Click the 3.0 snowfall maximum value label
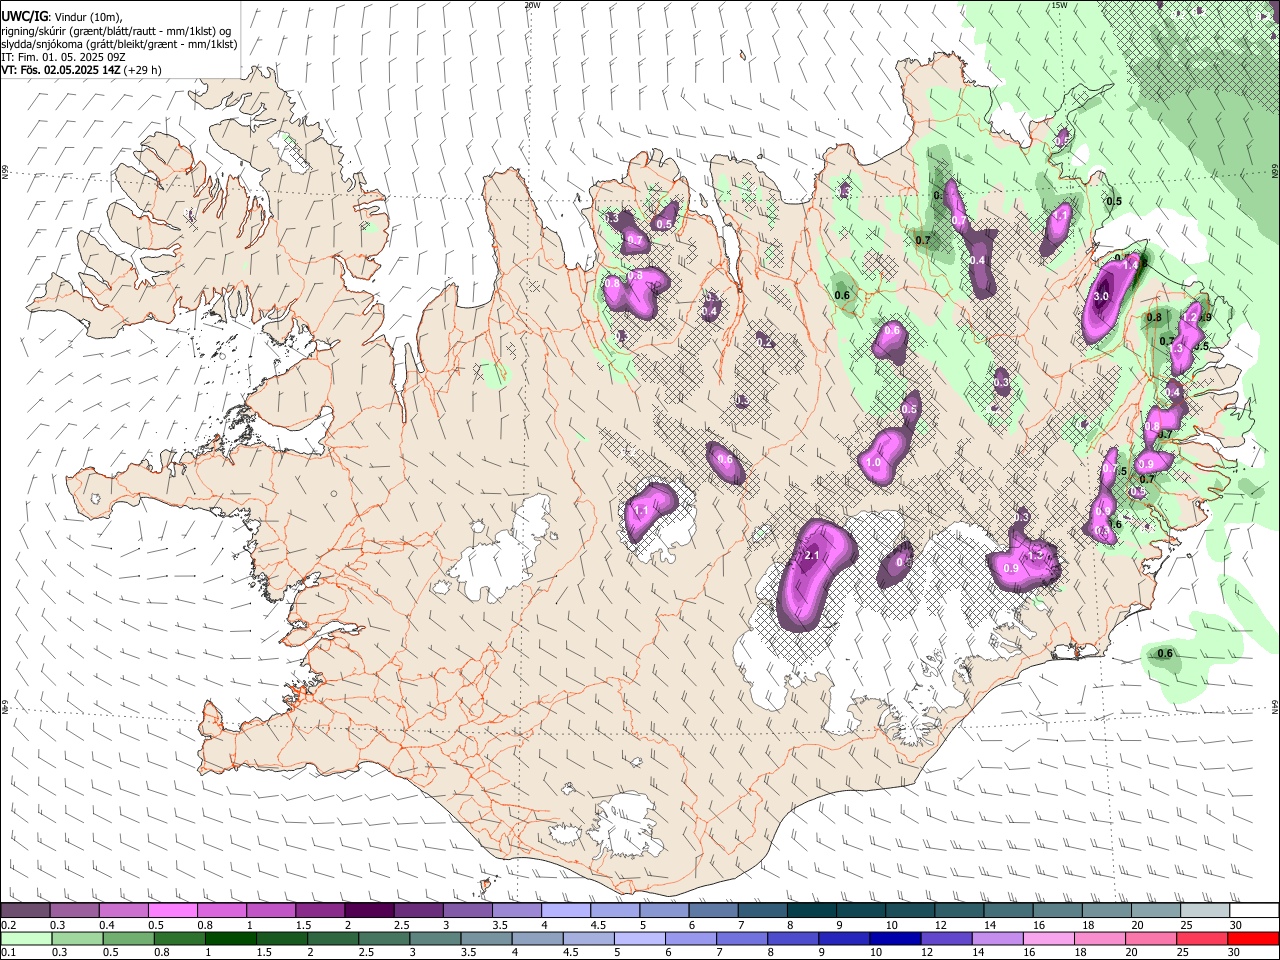 tap(1102, 297)
